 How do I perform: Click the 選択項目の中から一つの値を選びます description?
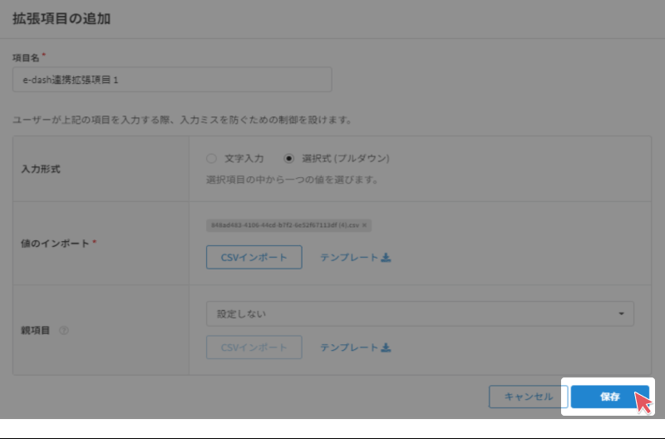(290, 180)
